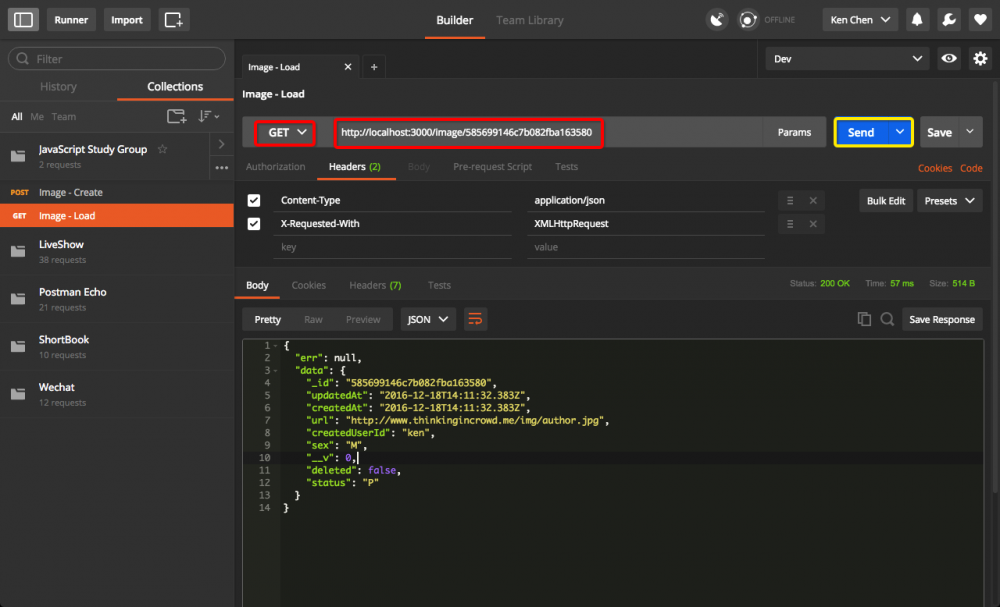Click the heart icon in the header

pyautogui.click(x=979, y=19)
